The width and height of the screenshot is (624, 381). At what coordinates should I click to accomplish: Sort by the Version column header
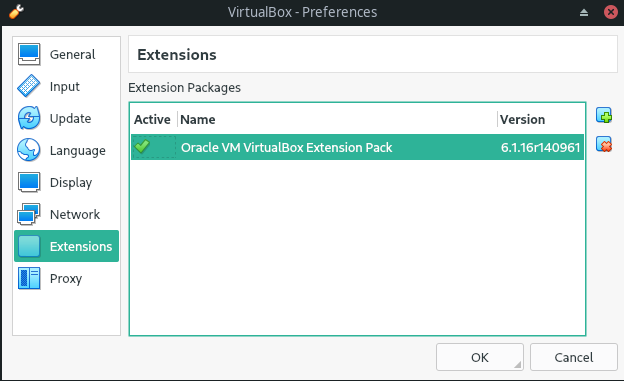[x=522, y=119]
